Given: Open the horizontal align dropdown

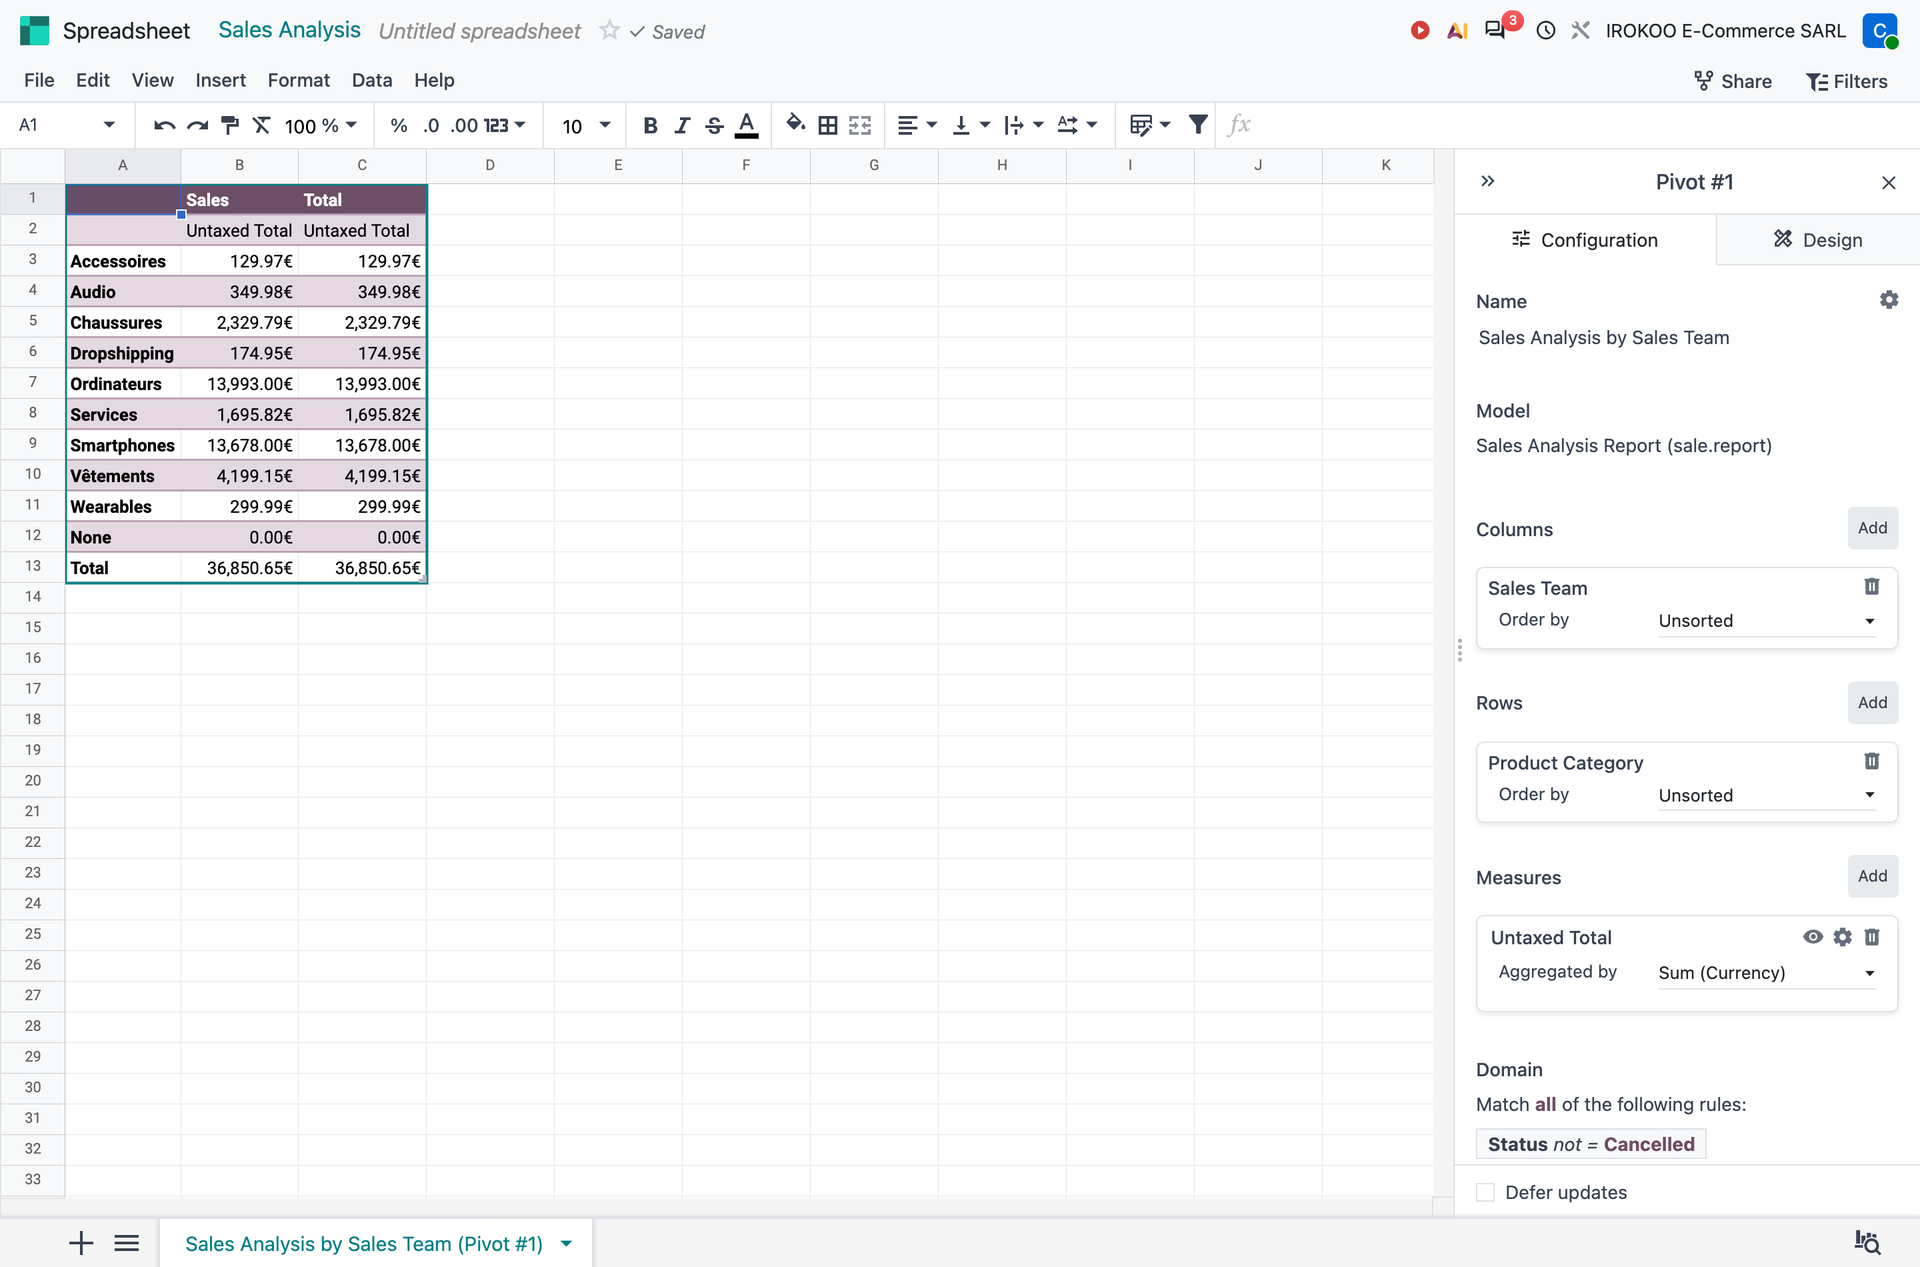Looking at the screenshot, I should tap(917, 125).
